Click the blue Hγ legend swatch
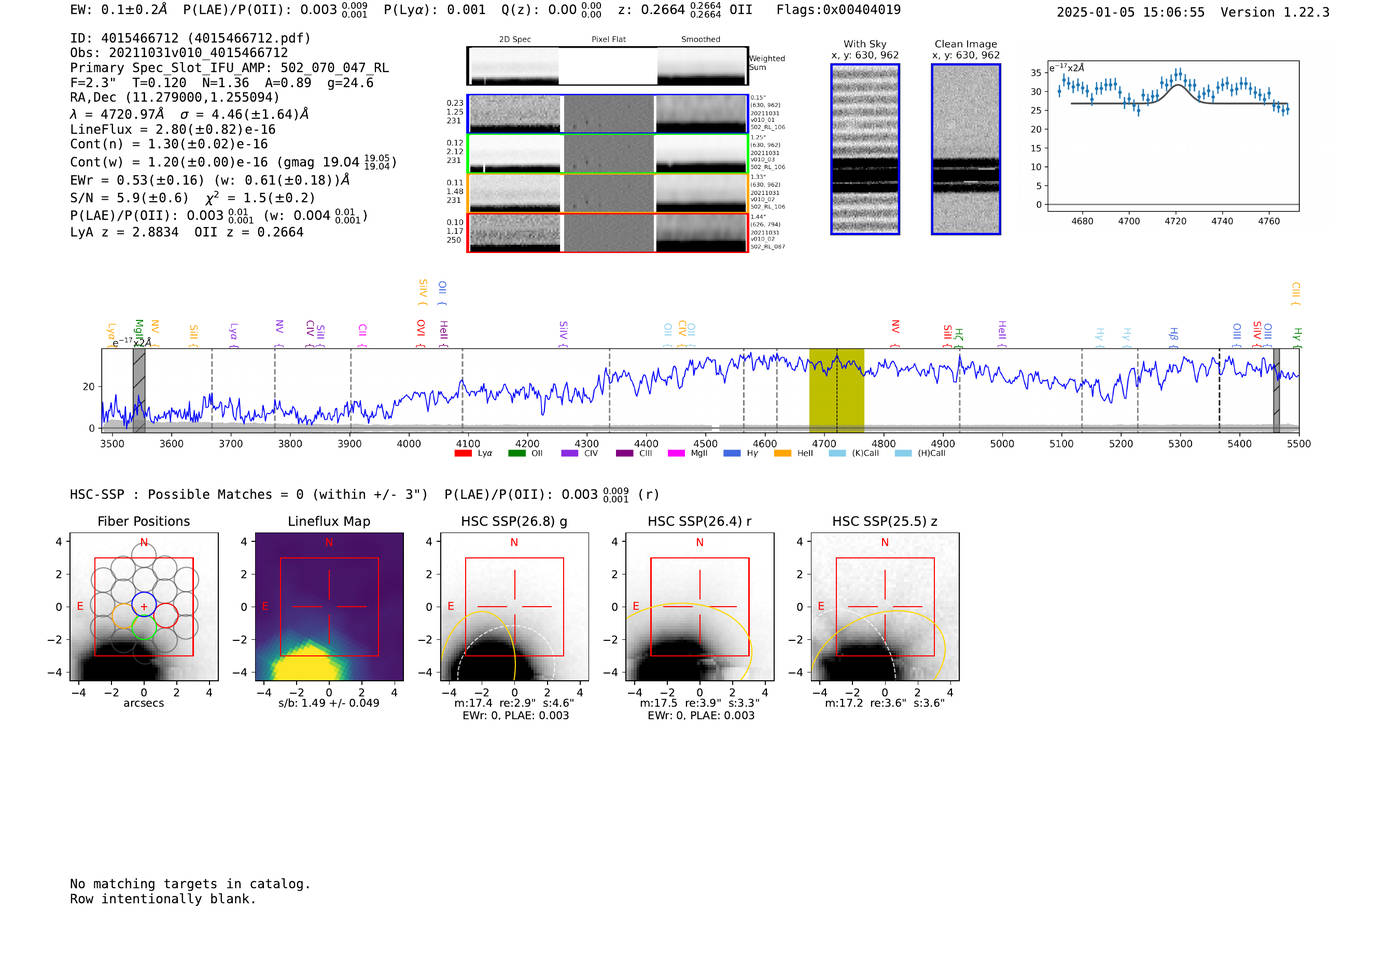This screenshot has width=1400, height=953. point(732,454)
